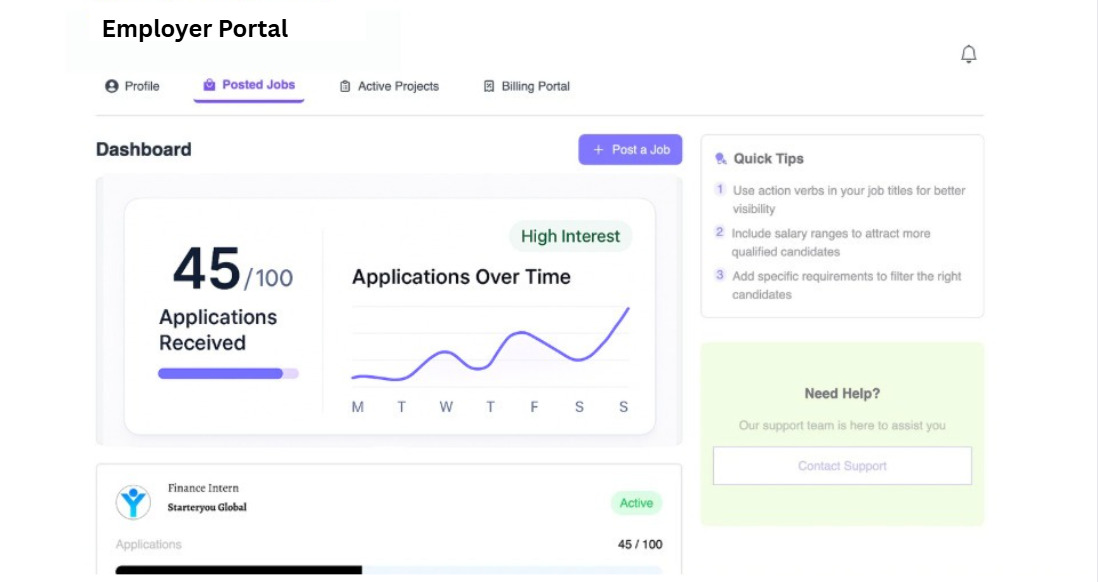Switch to the Active Projects tab
The image size is (1098, 582).
[x=397, y=87]
